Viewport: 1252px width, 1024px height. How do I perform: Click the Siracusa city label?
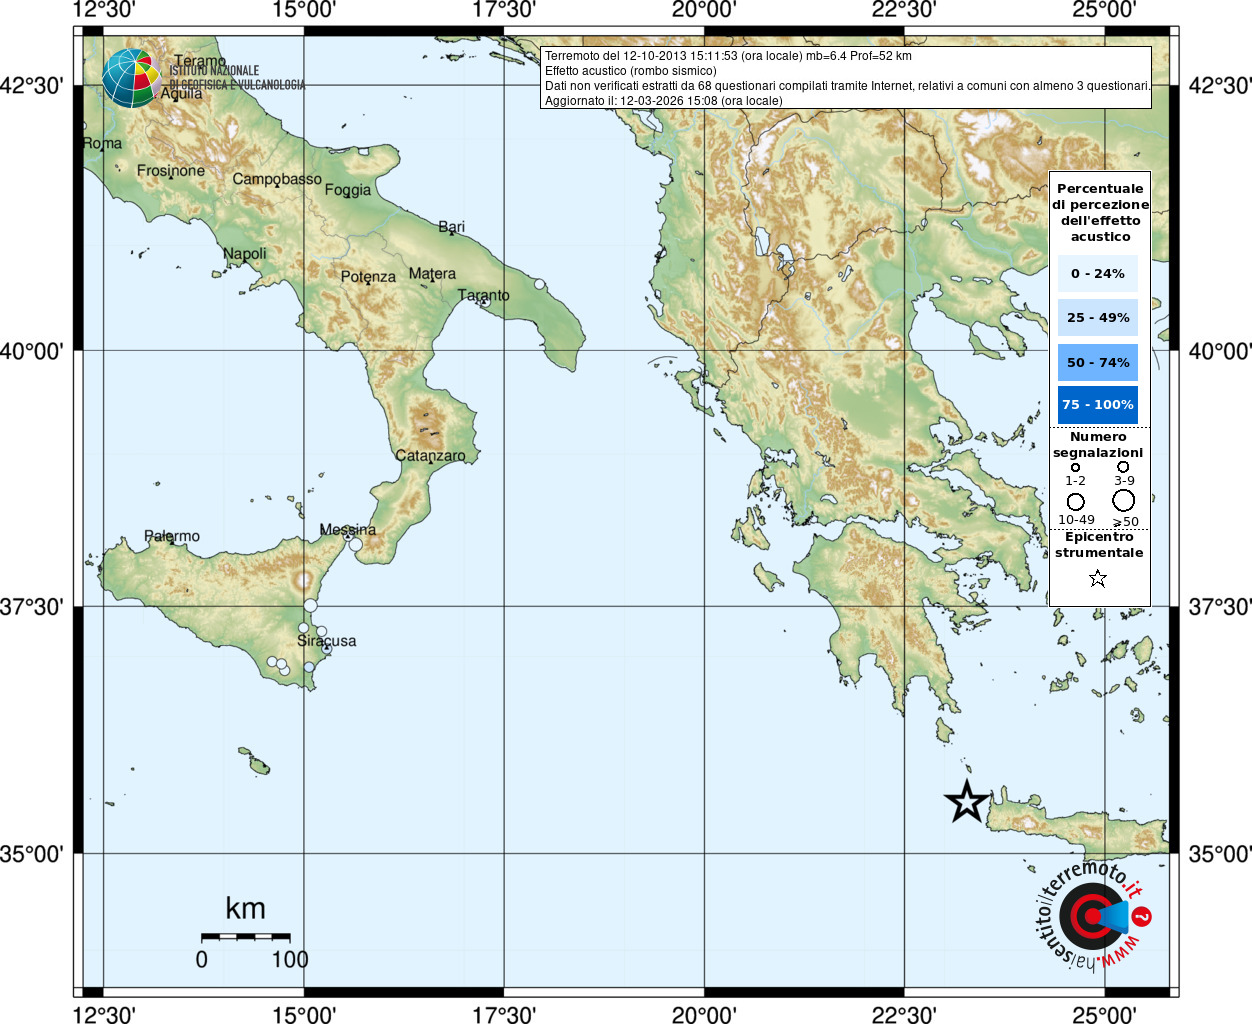[326, 640]
